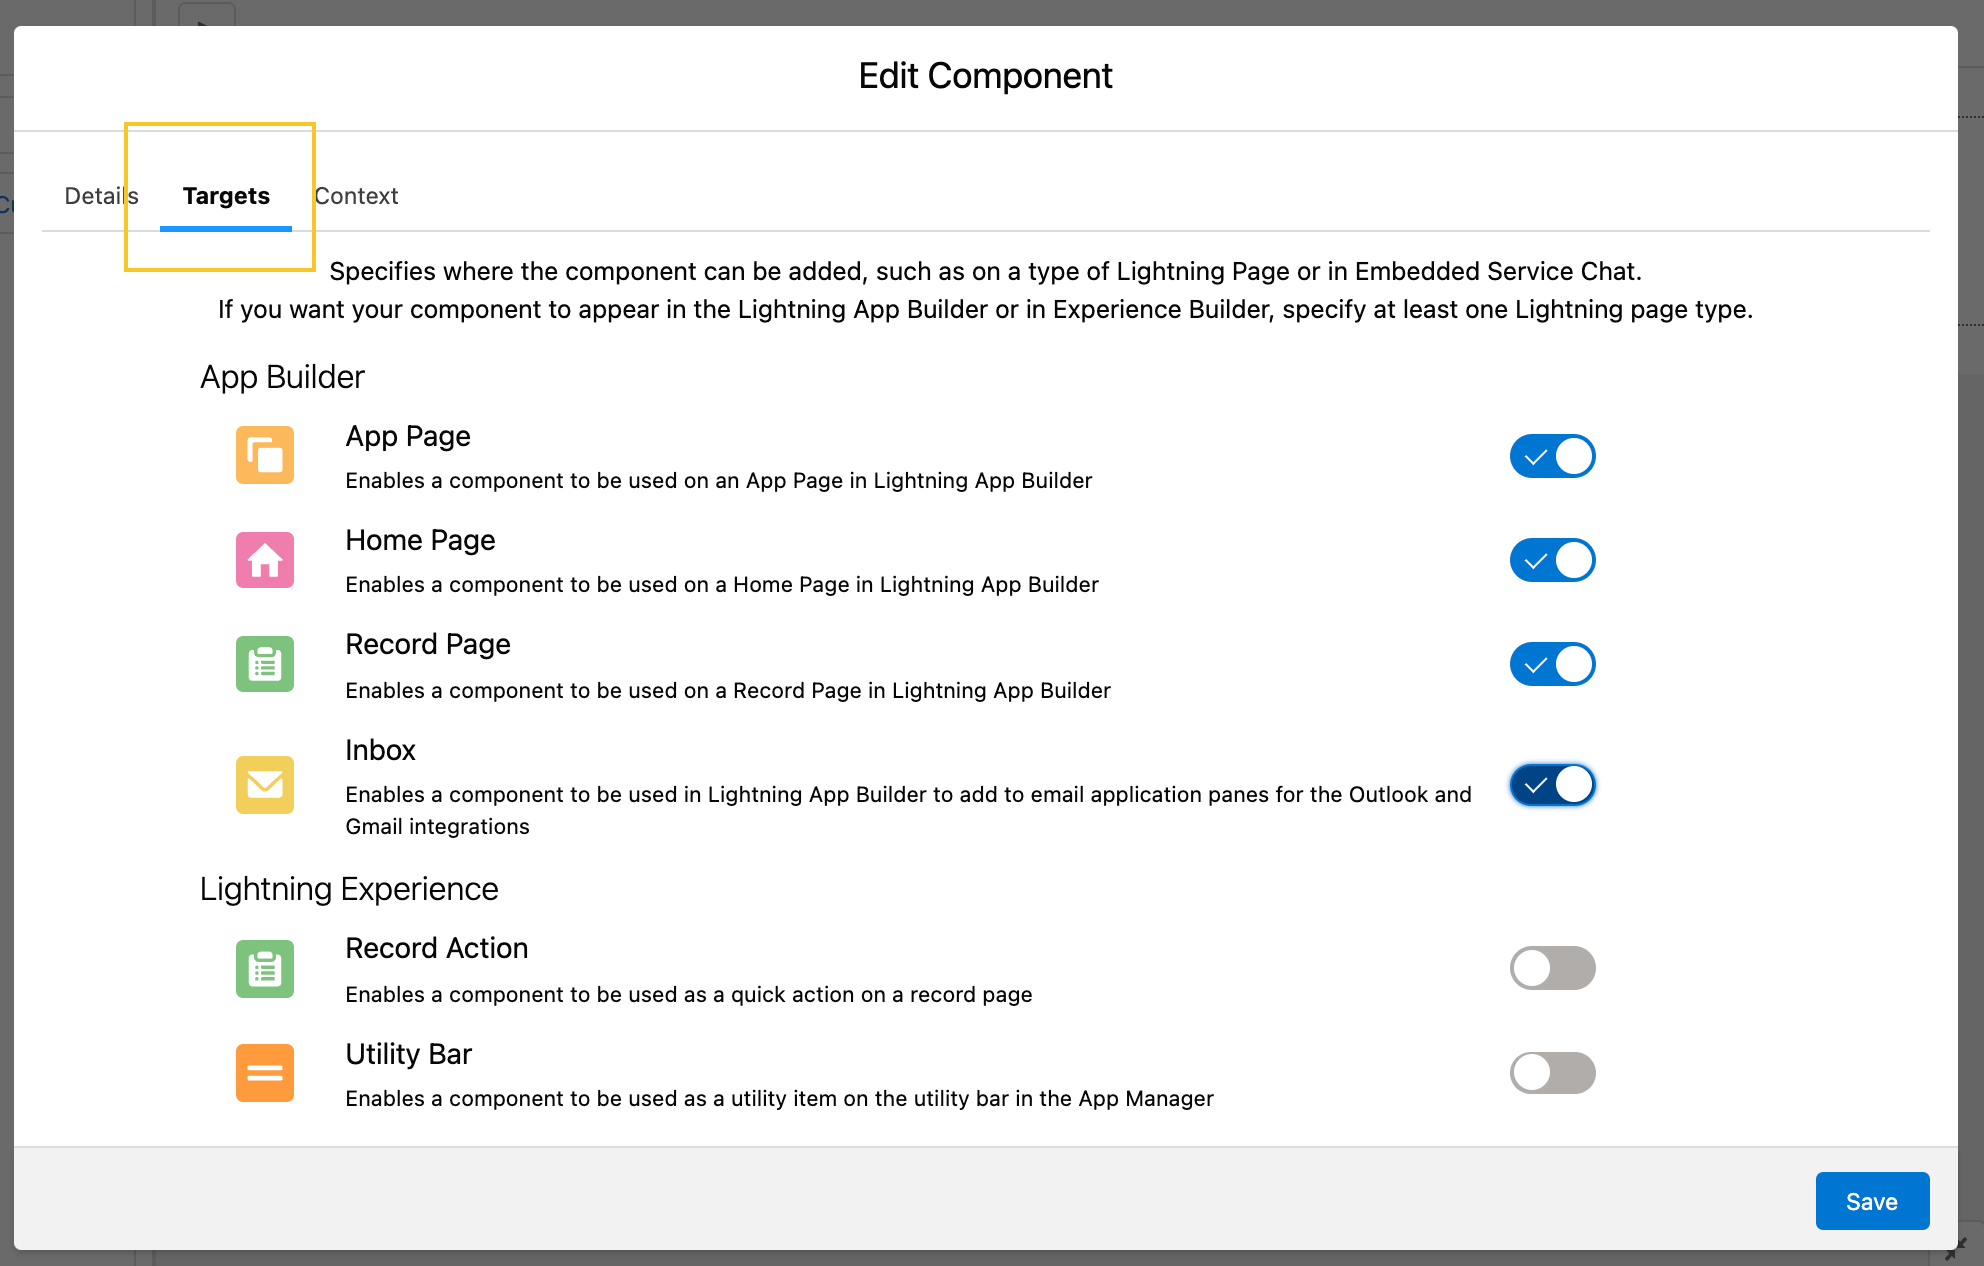
Task: Click the App Page orange icon
Action: [x=264, y=455]
